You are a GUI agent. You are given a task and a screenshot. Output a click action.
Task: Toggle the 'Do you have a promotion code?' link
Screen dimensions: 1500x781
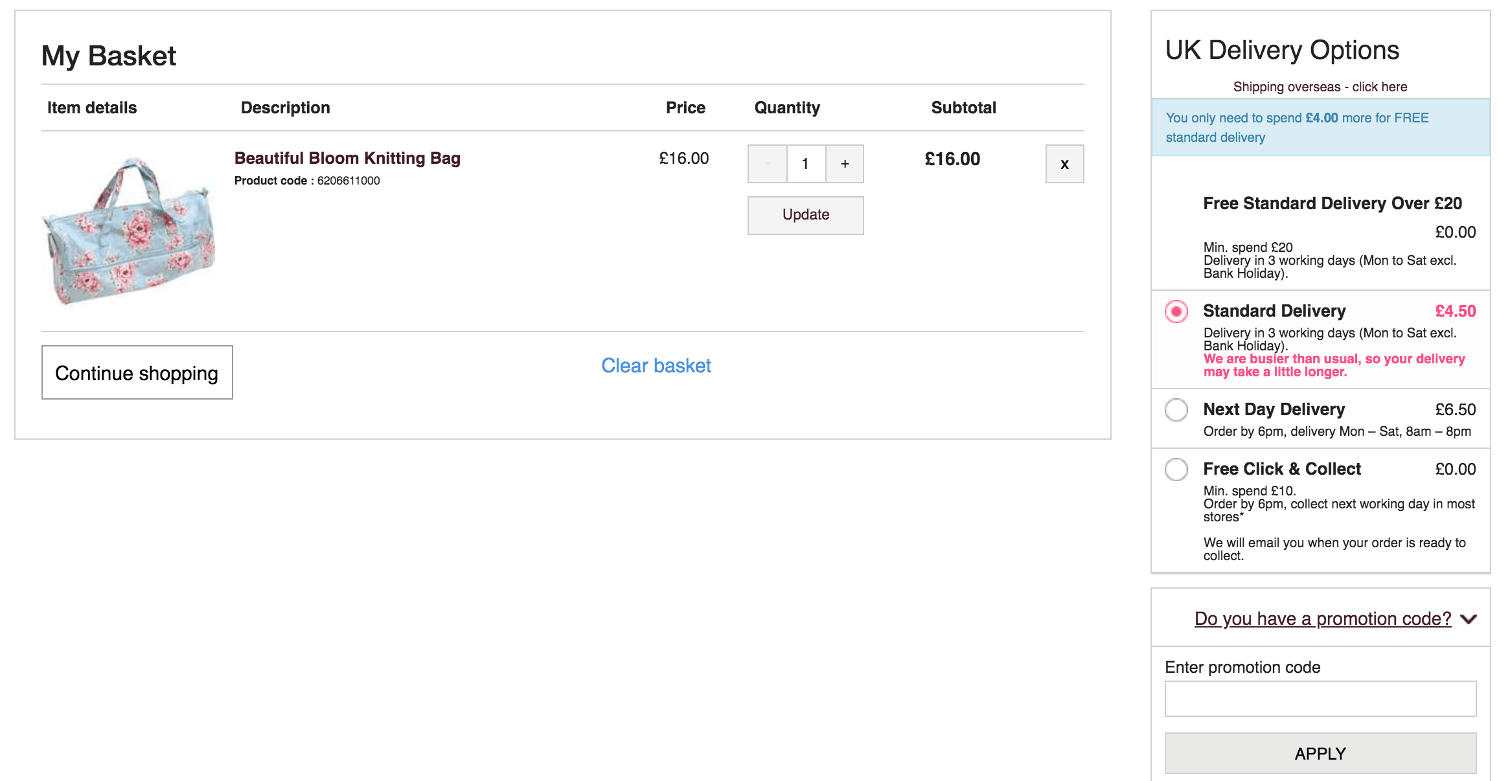(x=1323, y=619)
